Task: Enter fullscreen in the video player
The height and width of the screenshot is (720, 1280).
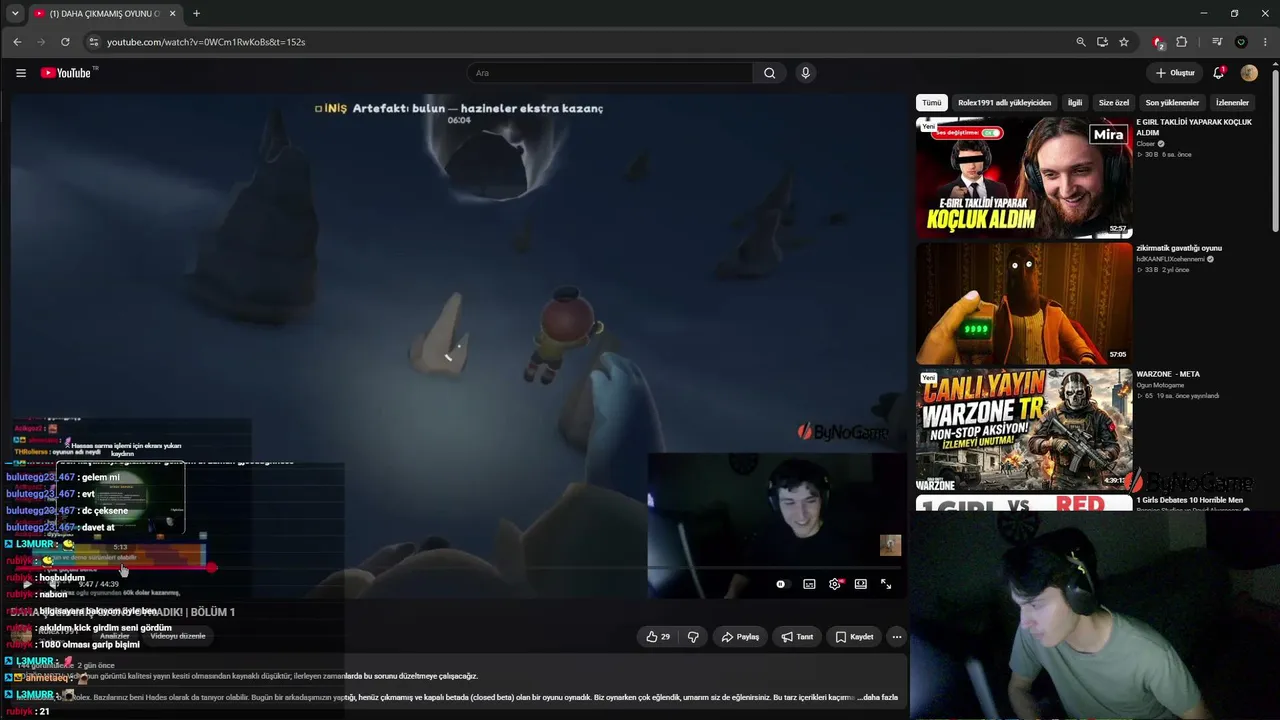Action: click(886, 584)
